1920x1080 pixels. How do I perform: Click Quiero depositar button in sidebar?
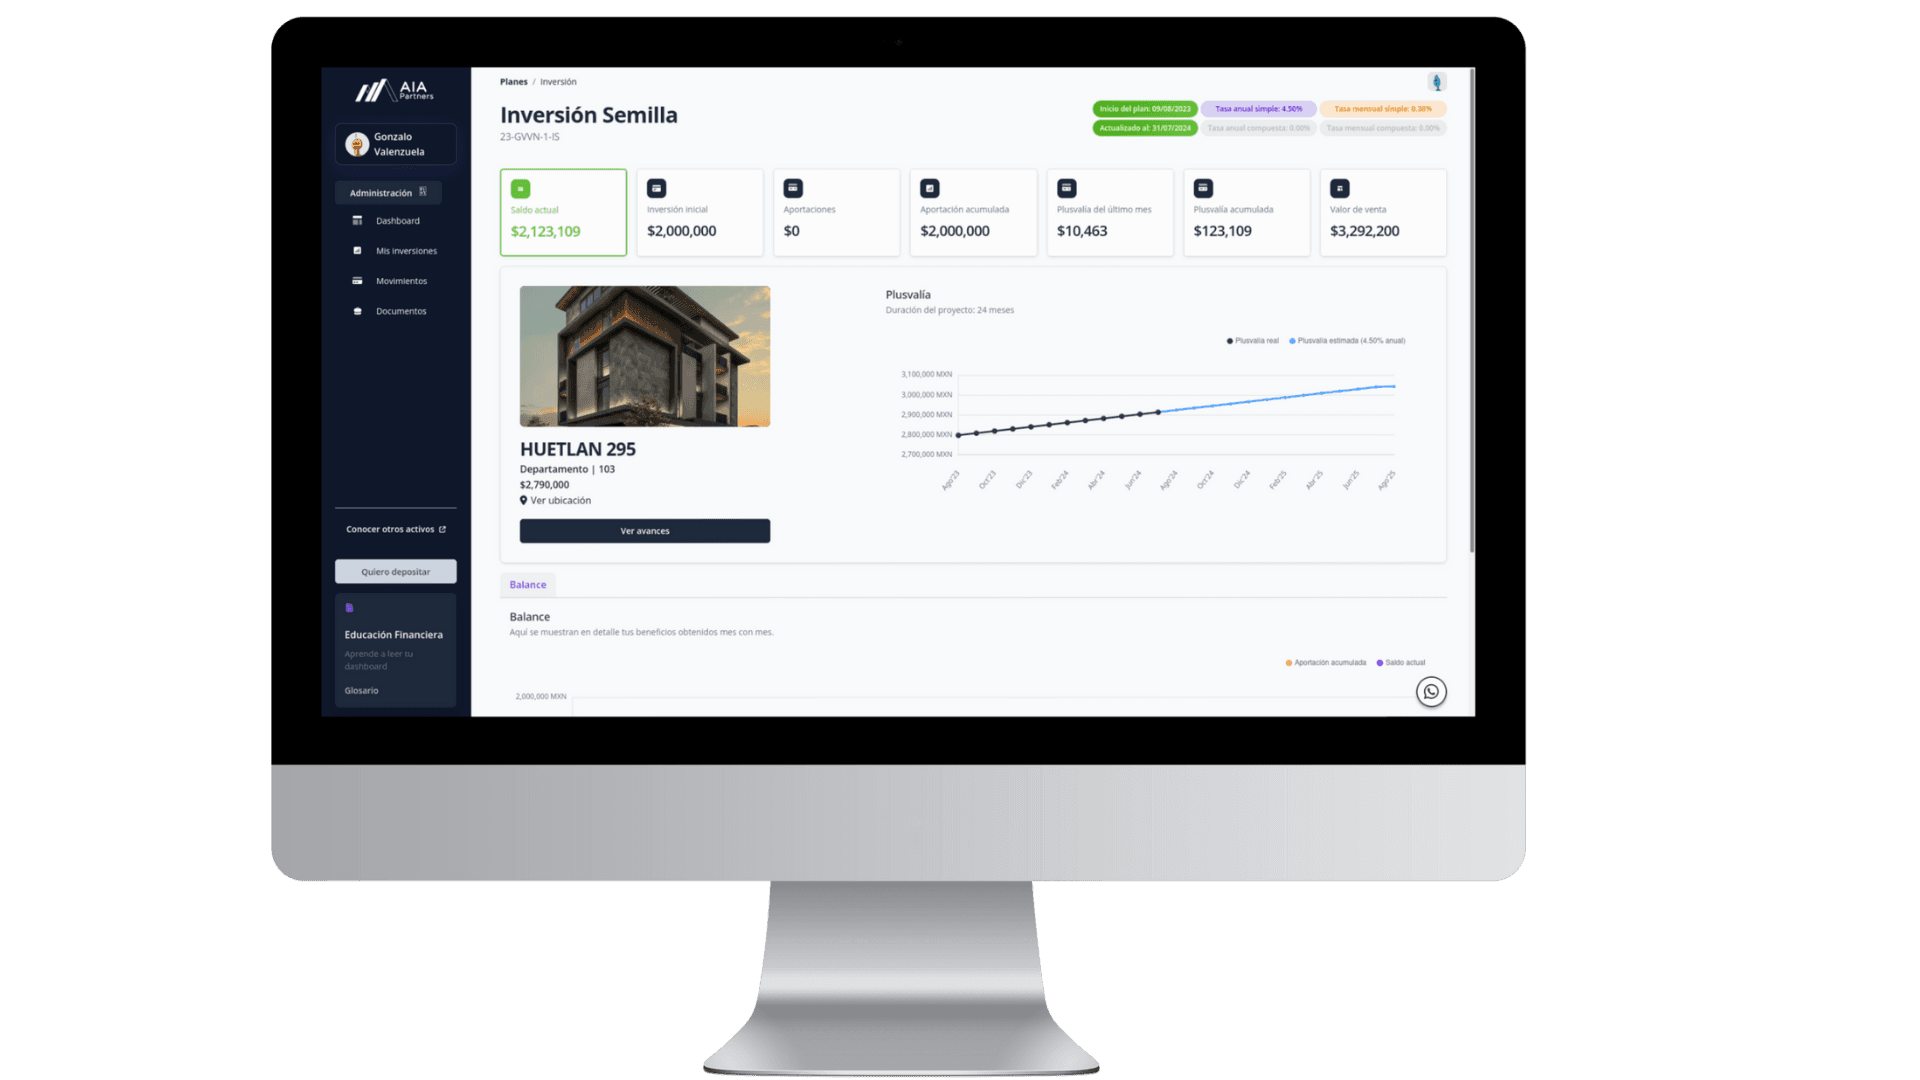pos(396,571)
